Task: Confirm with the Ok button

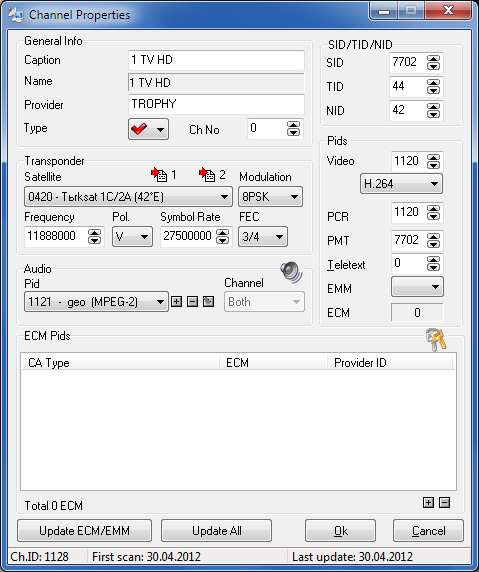Action: point(340,531)
